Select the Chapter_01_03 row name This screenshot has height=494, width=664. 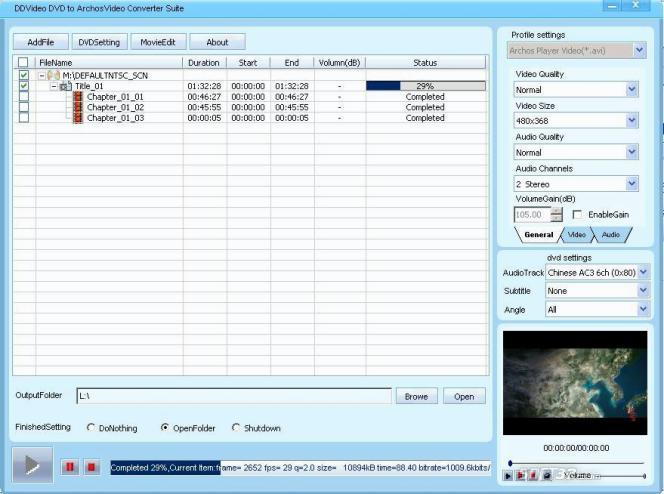(x=115, y=118)
